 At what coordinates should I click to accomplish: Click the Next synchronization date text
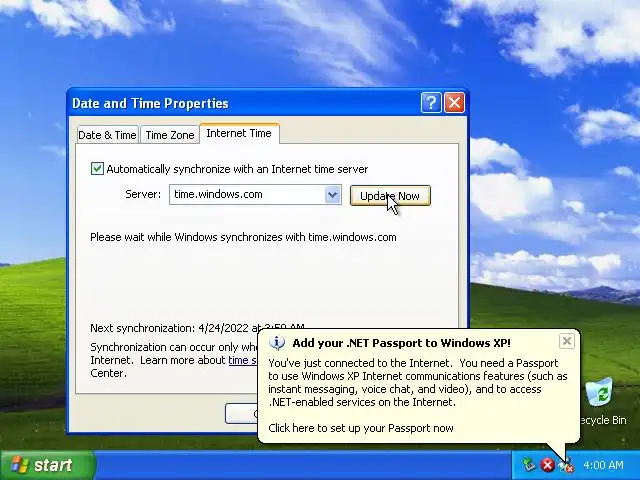(x=197, y=328)
